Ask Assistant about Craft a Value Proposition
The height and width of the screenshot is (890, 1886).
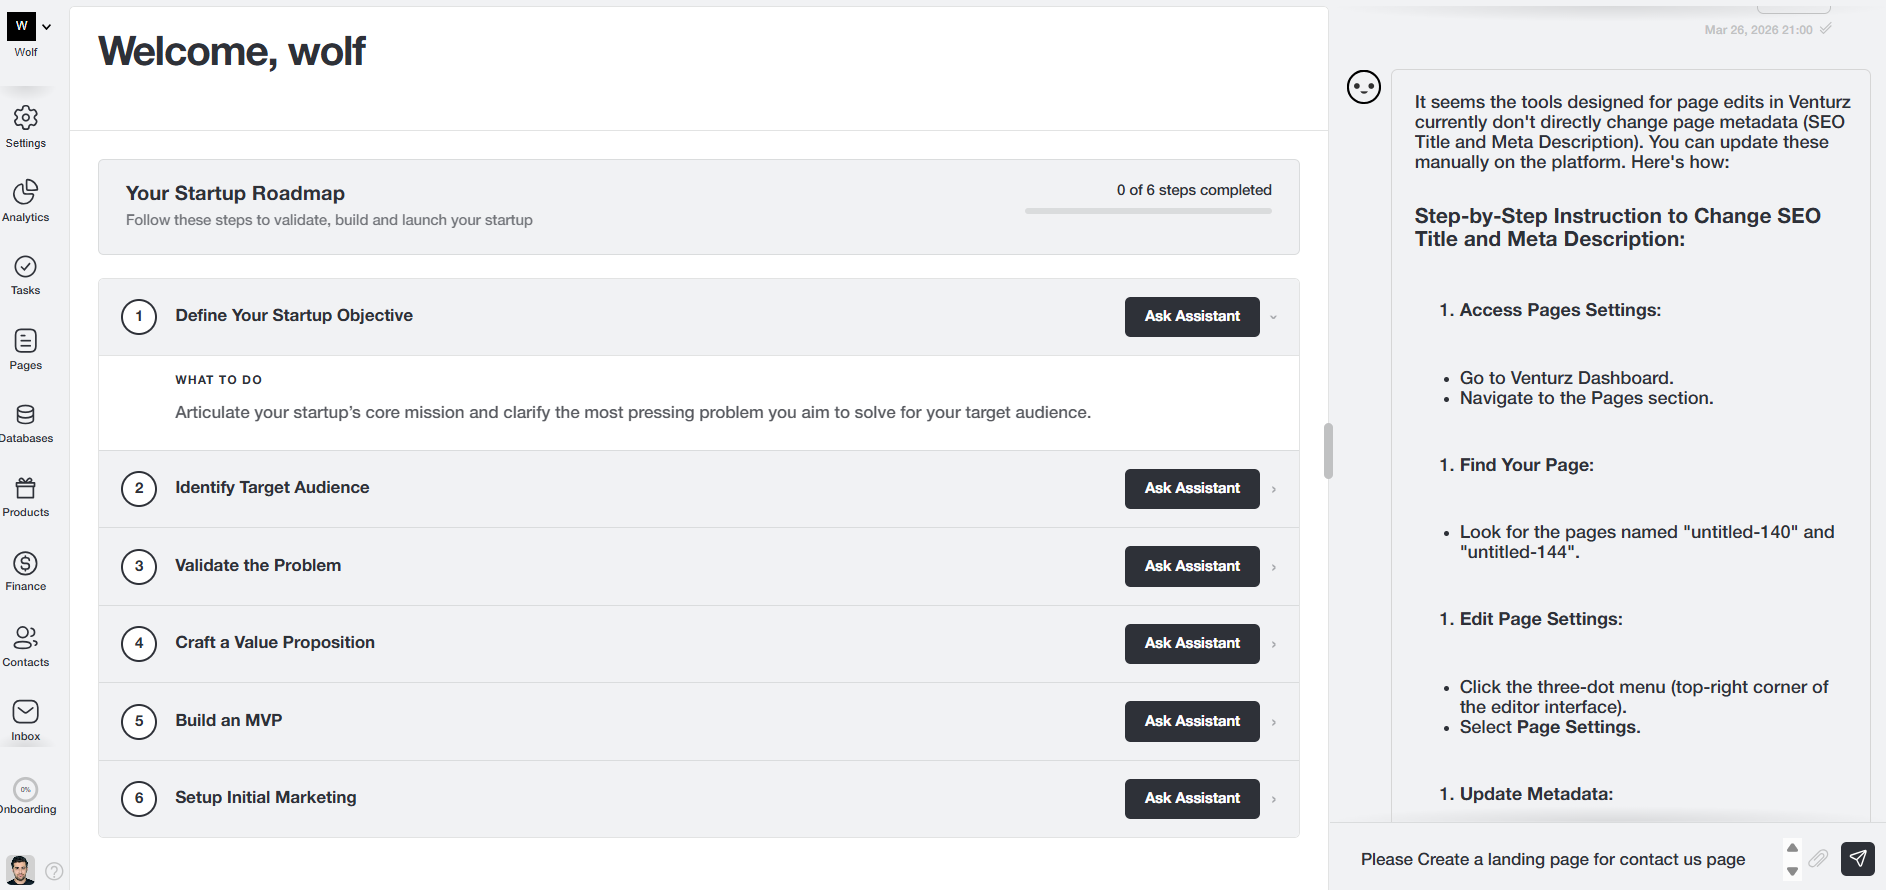(1191, 644)
